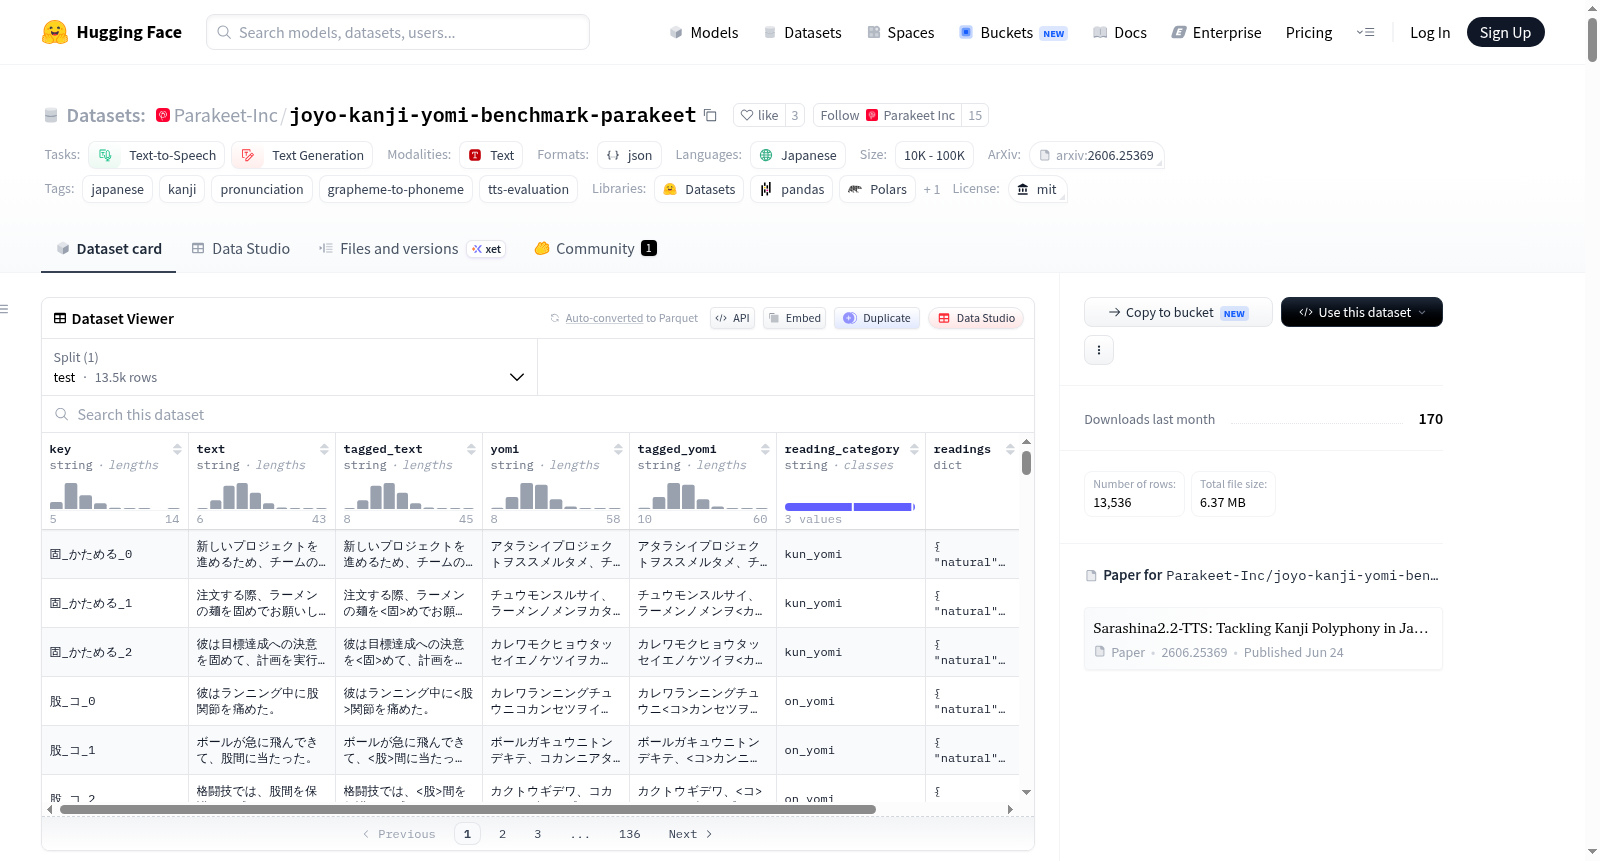The height and width of the screenshot is (861, 1600).
Task: Click the three-dot more options button
Action: tap(1099, 350)
